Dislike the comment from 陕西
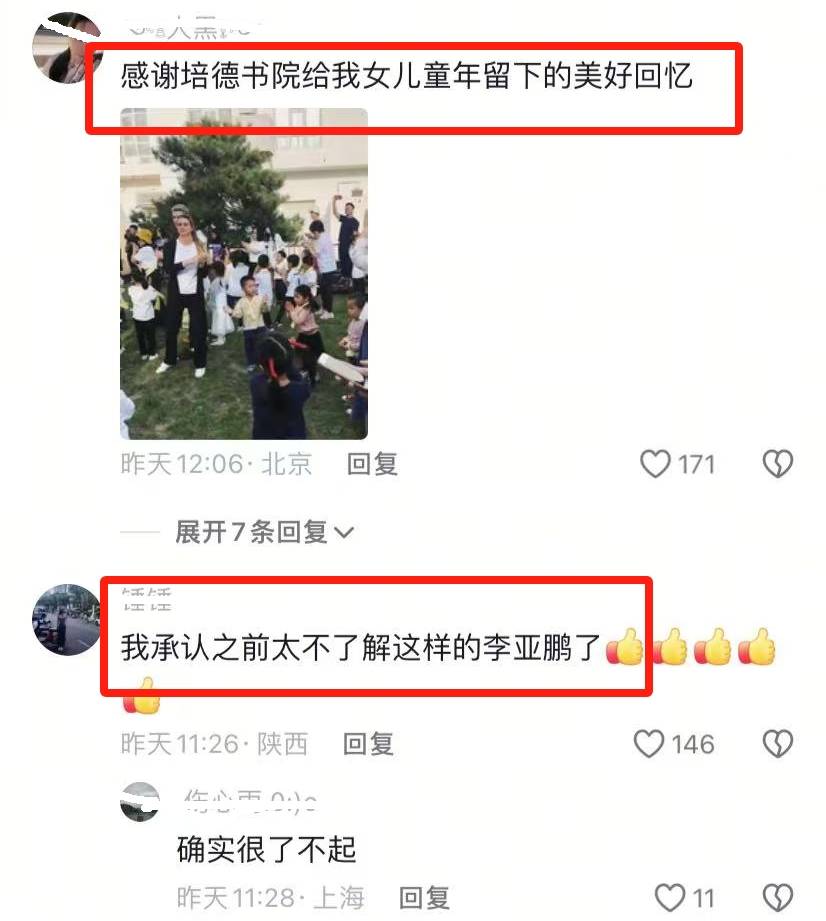Screen dimensions: 826x921 (778, 744)
